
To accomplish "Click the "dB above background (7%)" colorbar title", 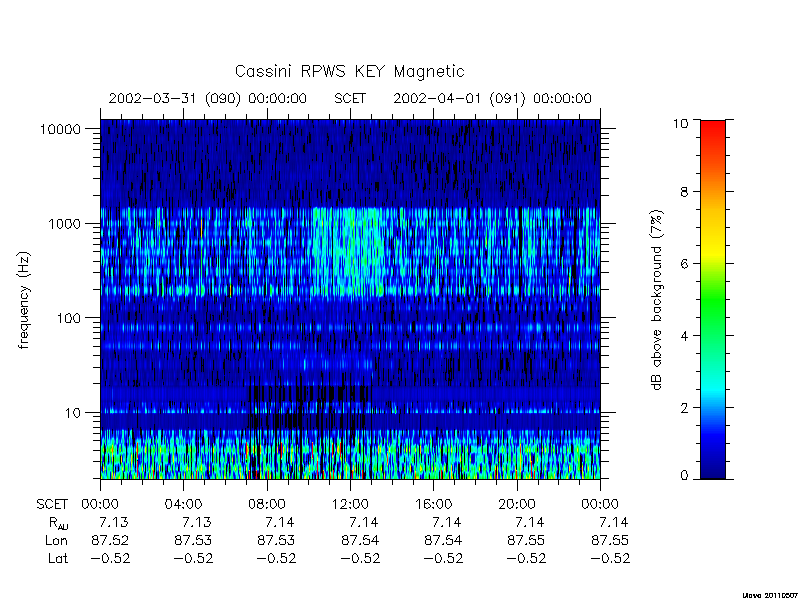I will pos(657,300).
